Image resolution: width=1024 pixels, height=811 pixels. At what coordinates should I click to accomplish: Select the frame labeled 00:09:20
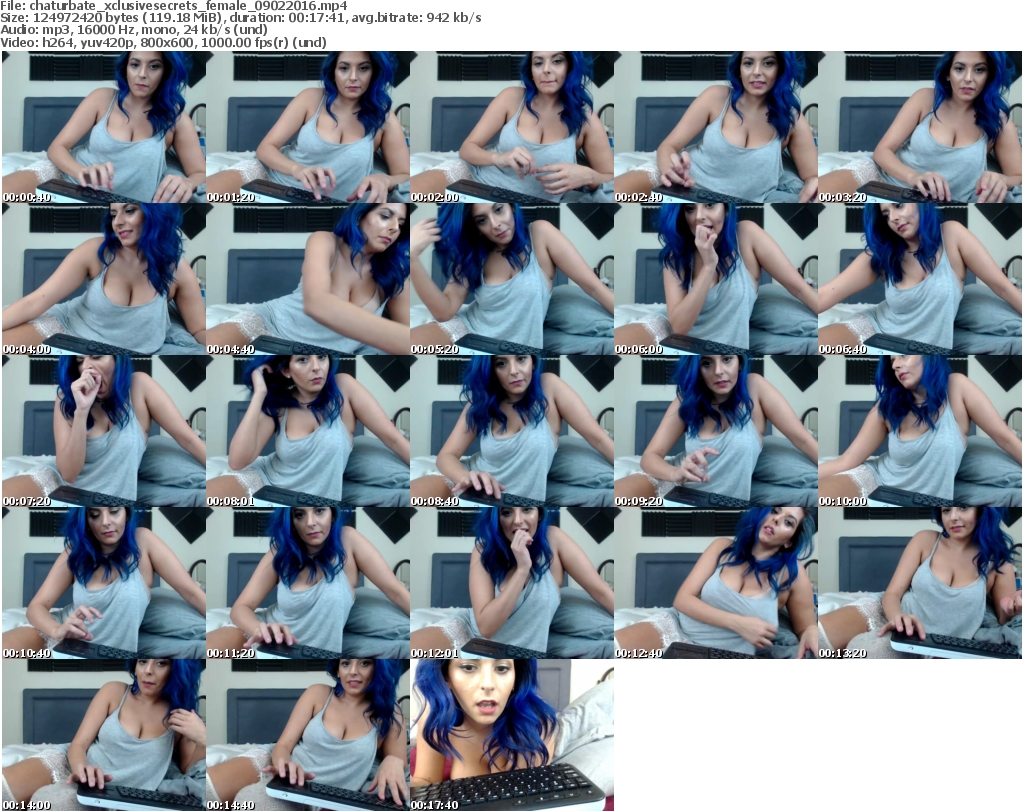(716, 431)
